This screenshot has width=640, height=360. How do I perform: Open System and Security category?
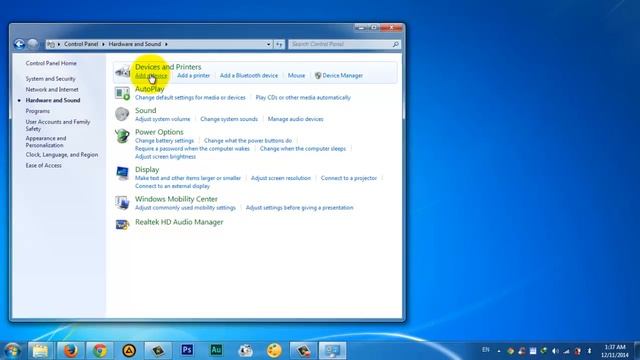[x=51, y=79]
